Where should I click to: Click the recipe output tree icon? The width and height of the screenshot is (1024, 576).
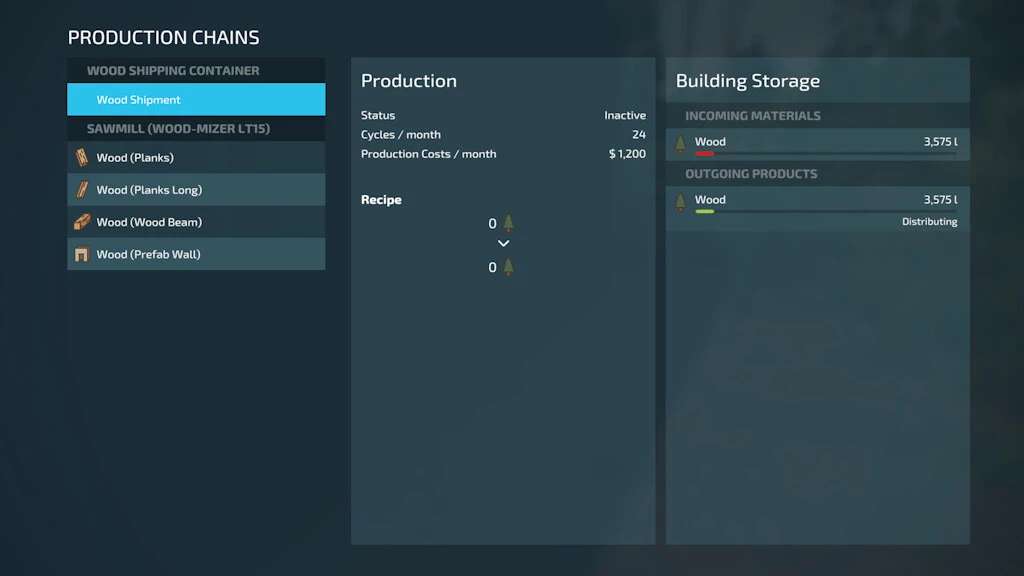tap(508, 267)
